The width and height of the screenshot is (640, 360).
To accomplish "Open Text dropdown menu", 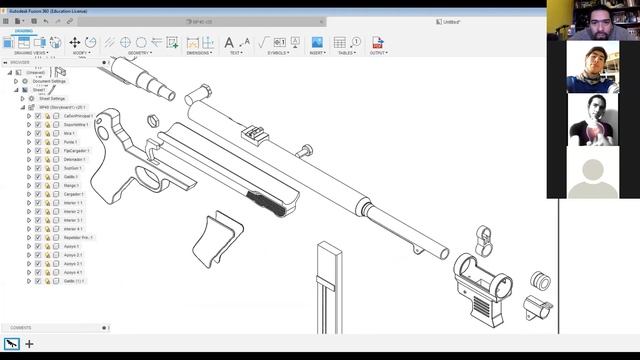I will pos(236,53).
